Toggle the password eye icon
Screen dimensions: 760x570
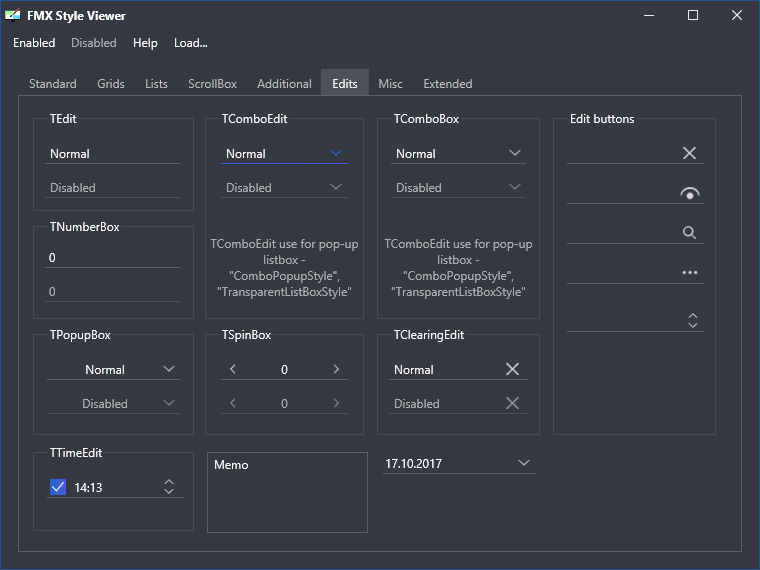[x=690, y=193]
